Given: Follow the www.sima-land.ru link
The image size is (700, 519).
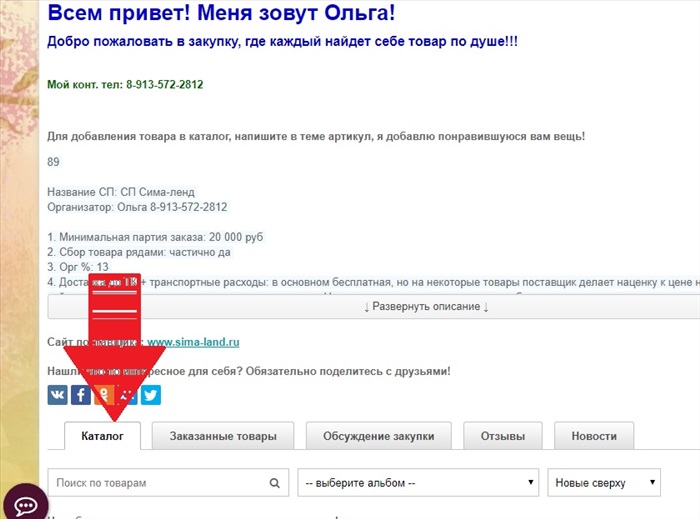Looking at the screenshot, I should [193, 342].
